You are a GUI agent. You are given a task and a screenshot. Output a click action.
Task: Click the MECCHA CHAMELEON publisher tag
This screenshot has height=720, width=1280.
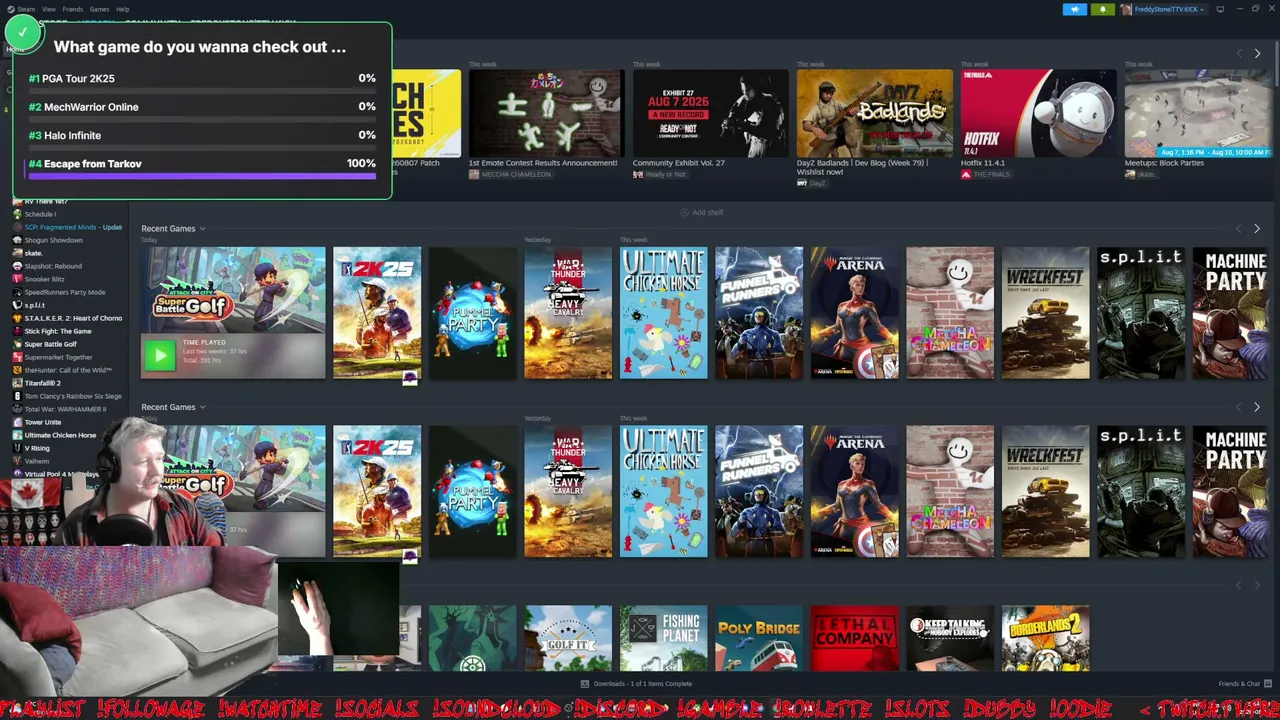click(x=509, y=174)
